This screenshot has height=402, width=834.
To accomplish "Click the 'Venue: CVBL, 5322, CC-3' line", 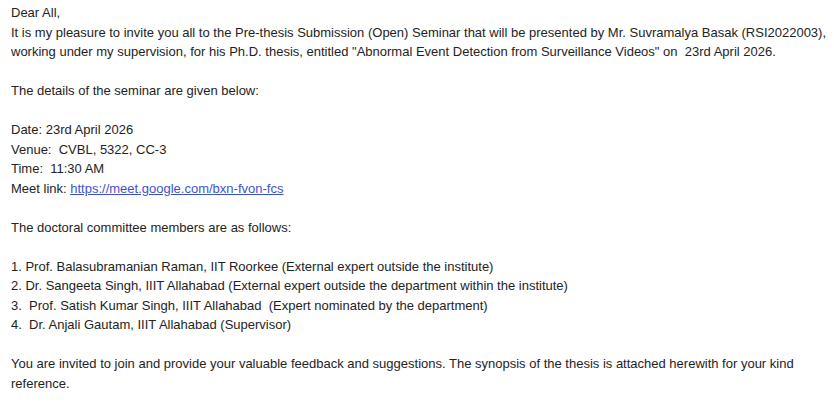I will click(89, 149).
